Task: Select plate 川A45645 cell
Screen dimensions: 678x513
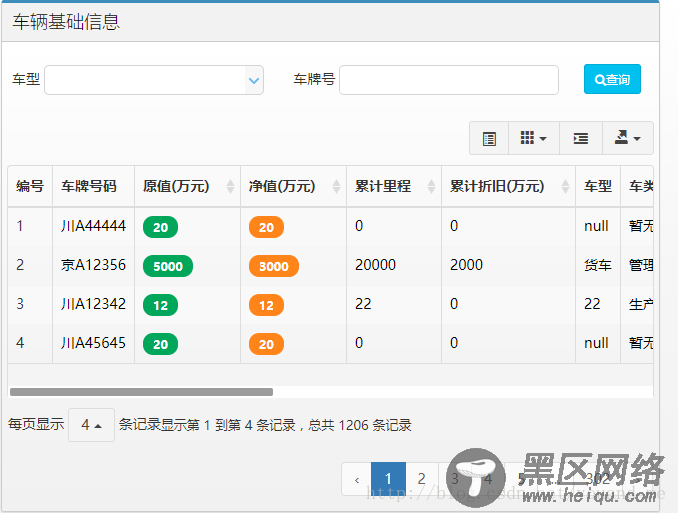Action: coord(93,343)
